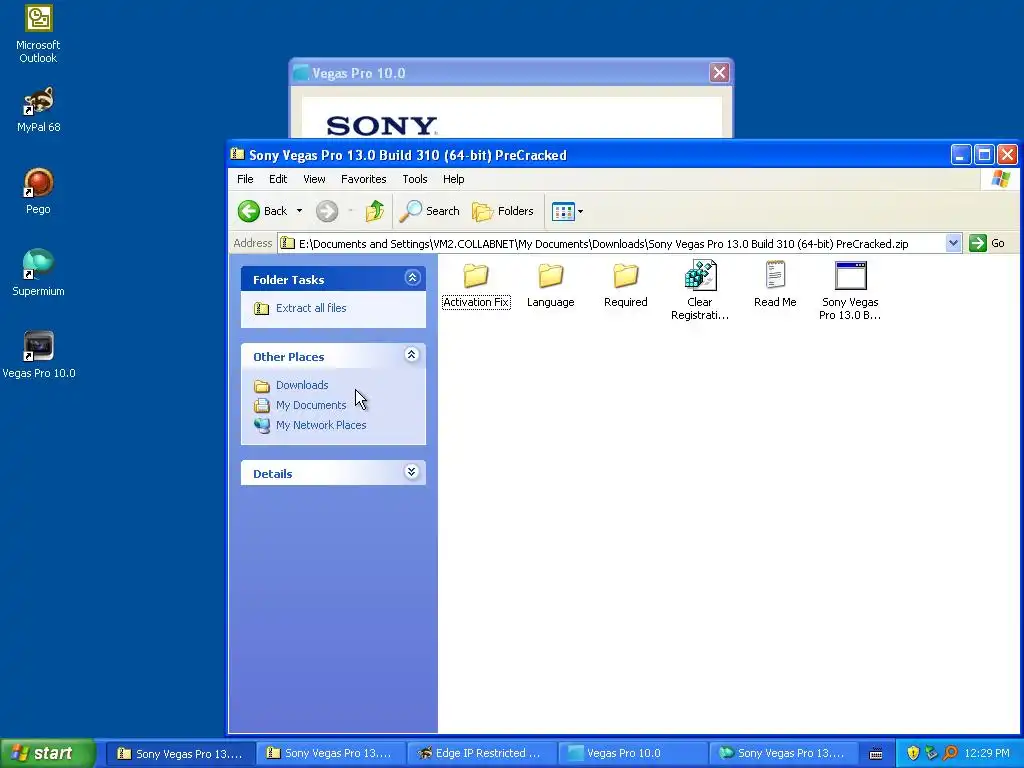Expand the Details panel
The image size is (1024, 768).
[x=411, y=472]
